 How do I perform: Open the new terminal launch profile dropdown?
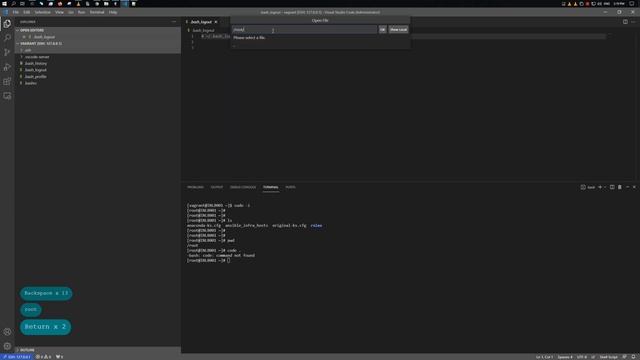(605, 187)
